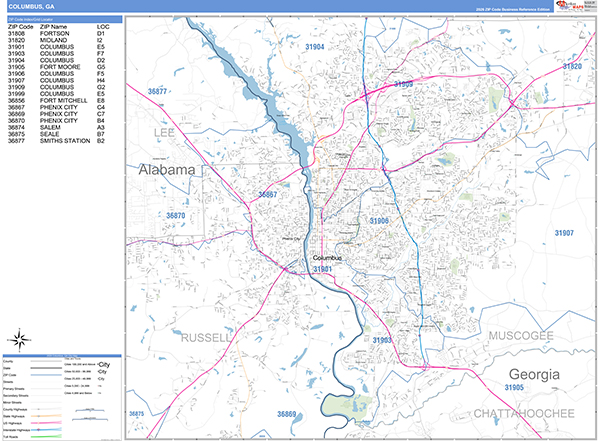Screen dimensions: 600x441
Task: Click the MUSCOGEE county label on map
Action: (521, 336)
